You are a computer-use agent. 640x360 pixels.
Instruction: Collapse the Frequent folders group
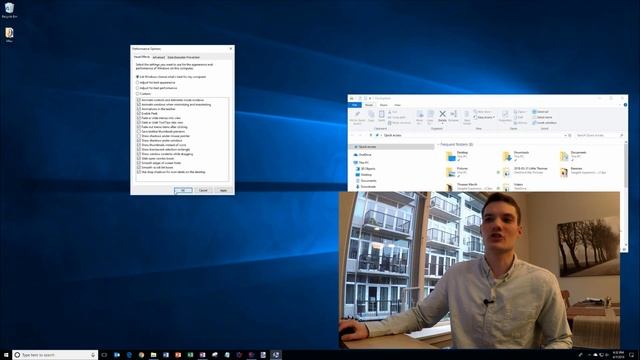(x=439, y=144)
